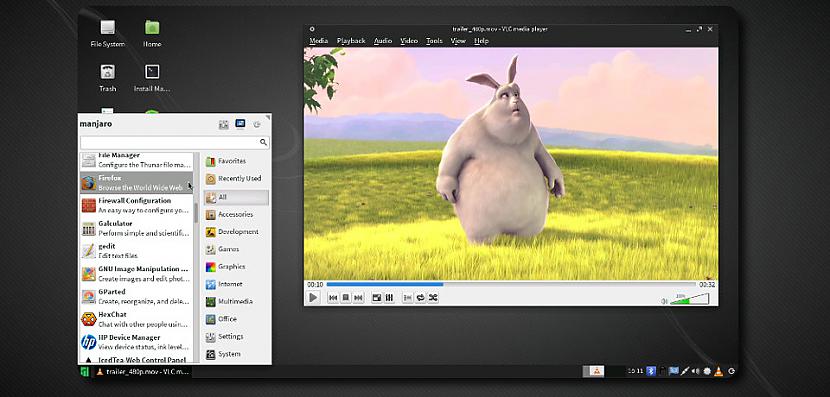Open the VLC Audio menu

tap(383, 41)
